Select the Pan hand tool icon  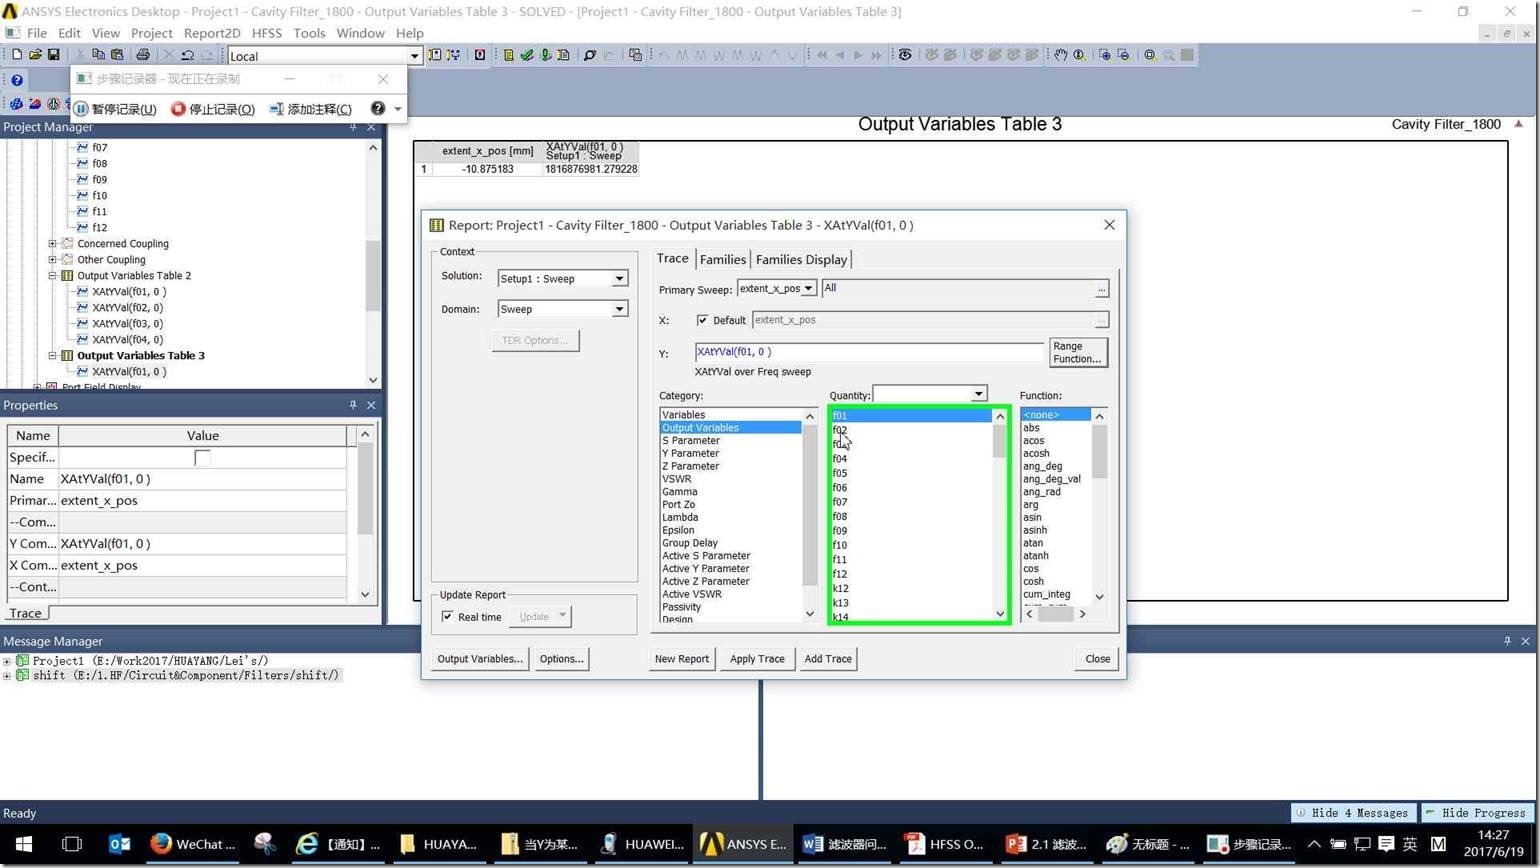point(1060,55)
